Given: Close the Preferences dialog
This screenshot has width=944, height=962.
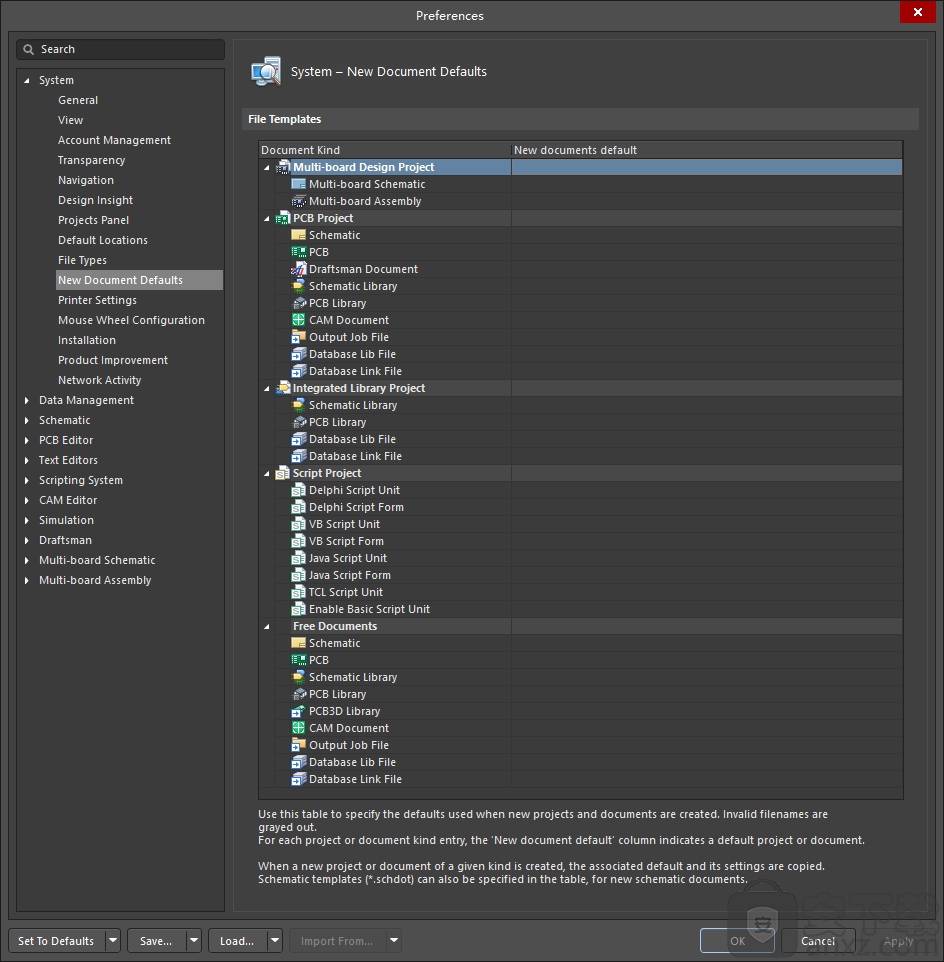Looking at the screenshot, I should (918, 12).
